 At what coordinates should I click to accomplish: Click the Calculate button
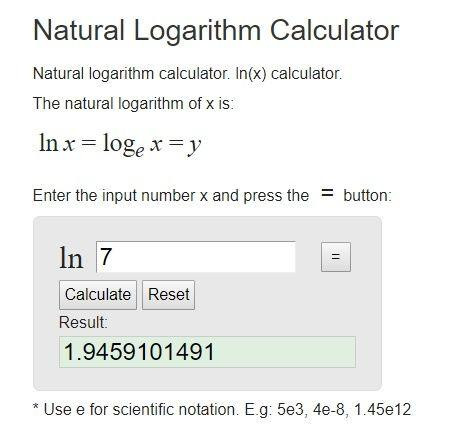[x=98, y=295]
